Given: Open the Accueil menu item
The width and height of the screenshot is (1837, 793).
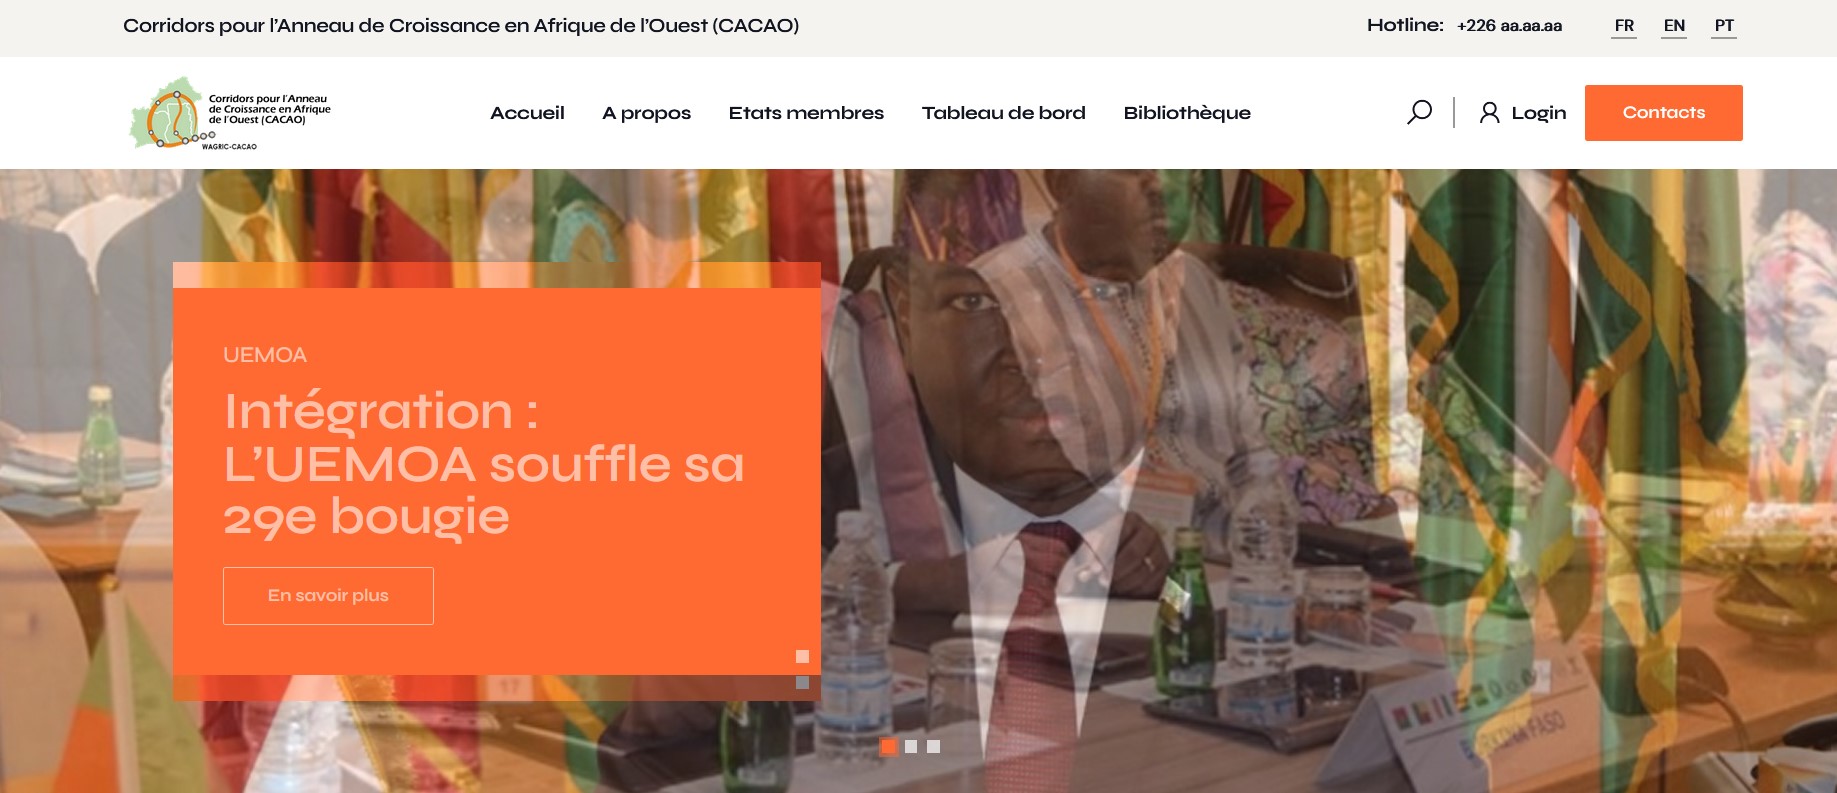Looking at the screenshot, I should pyautogui.click(x=527, y=113).
